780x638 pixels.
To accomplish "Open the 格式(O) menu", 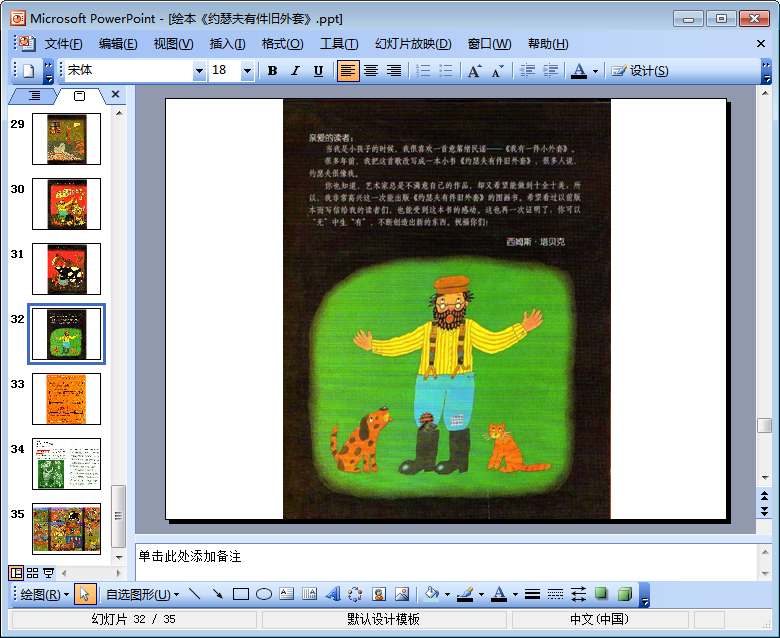I will click(x=283, y=44).
